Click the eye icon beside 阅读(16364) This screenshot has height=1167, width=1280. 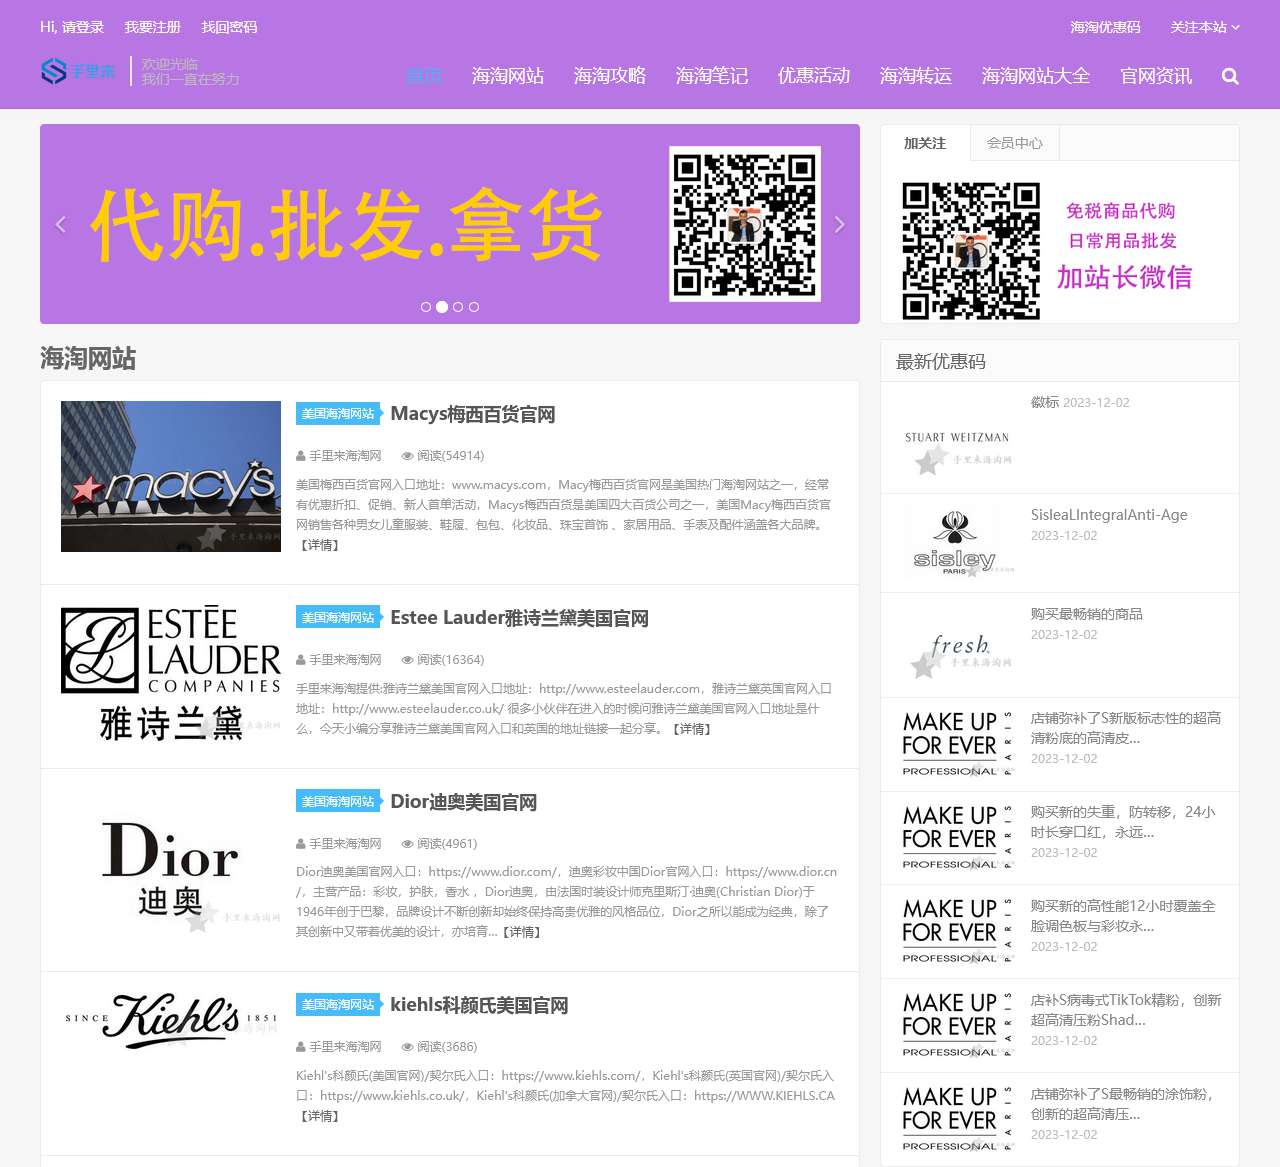point(407,660)
